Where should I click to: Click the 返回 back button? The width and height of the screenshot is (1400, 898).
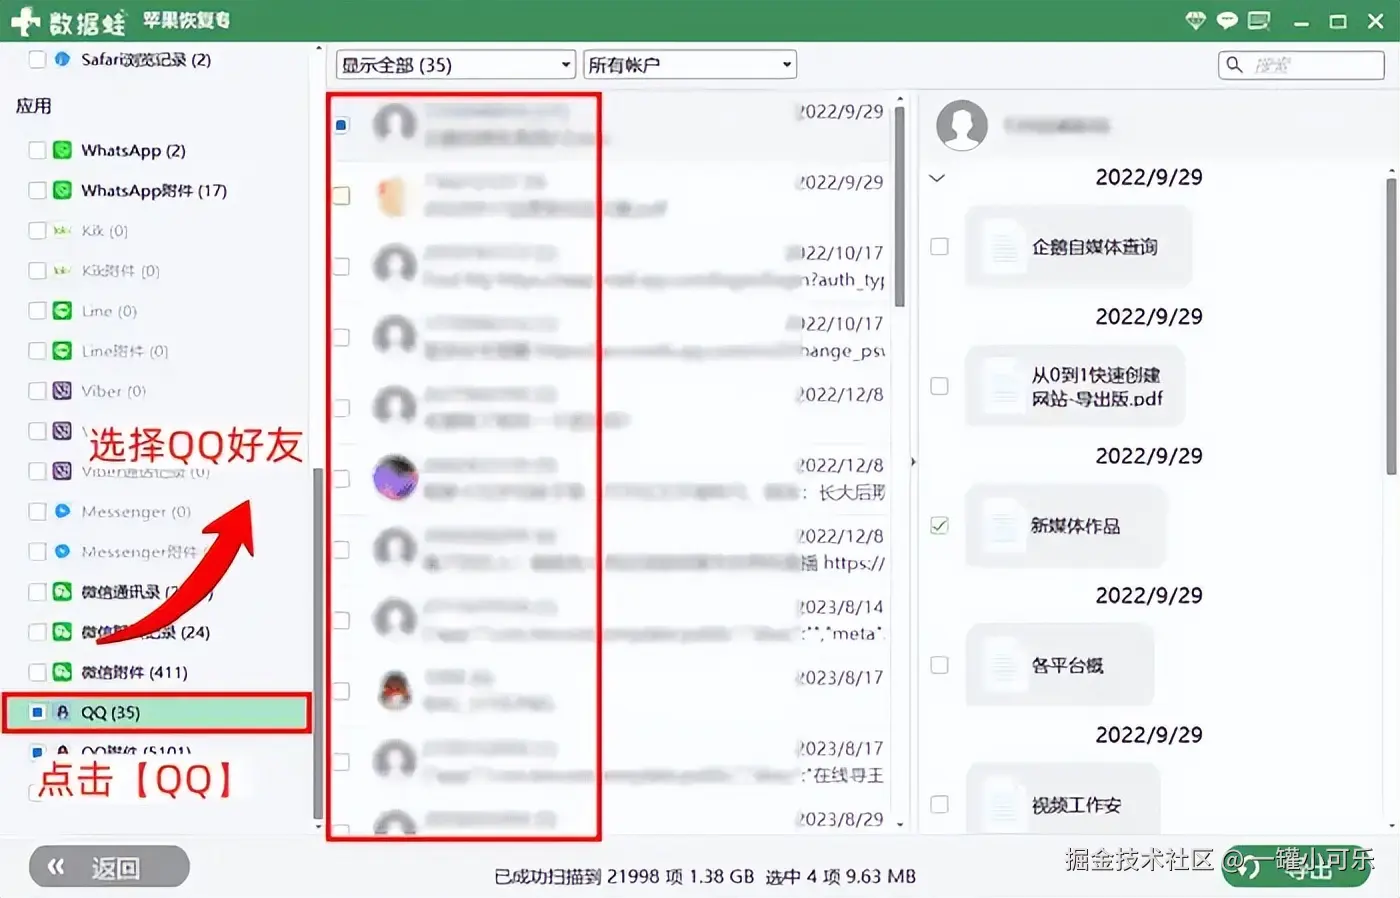click(109, 867)
